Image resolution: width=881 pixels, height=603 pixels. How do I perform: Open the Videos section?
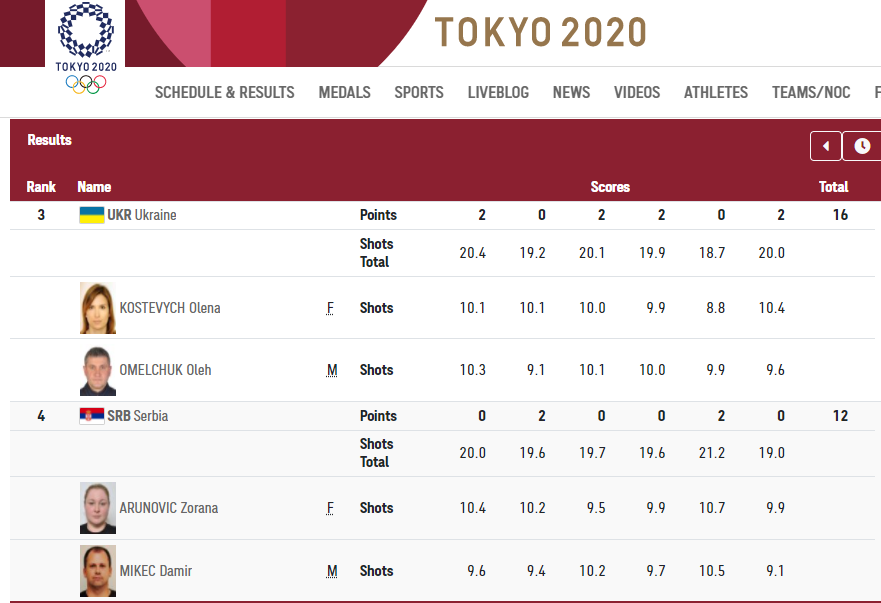coord(637,92)
